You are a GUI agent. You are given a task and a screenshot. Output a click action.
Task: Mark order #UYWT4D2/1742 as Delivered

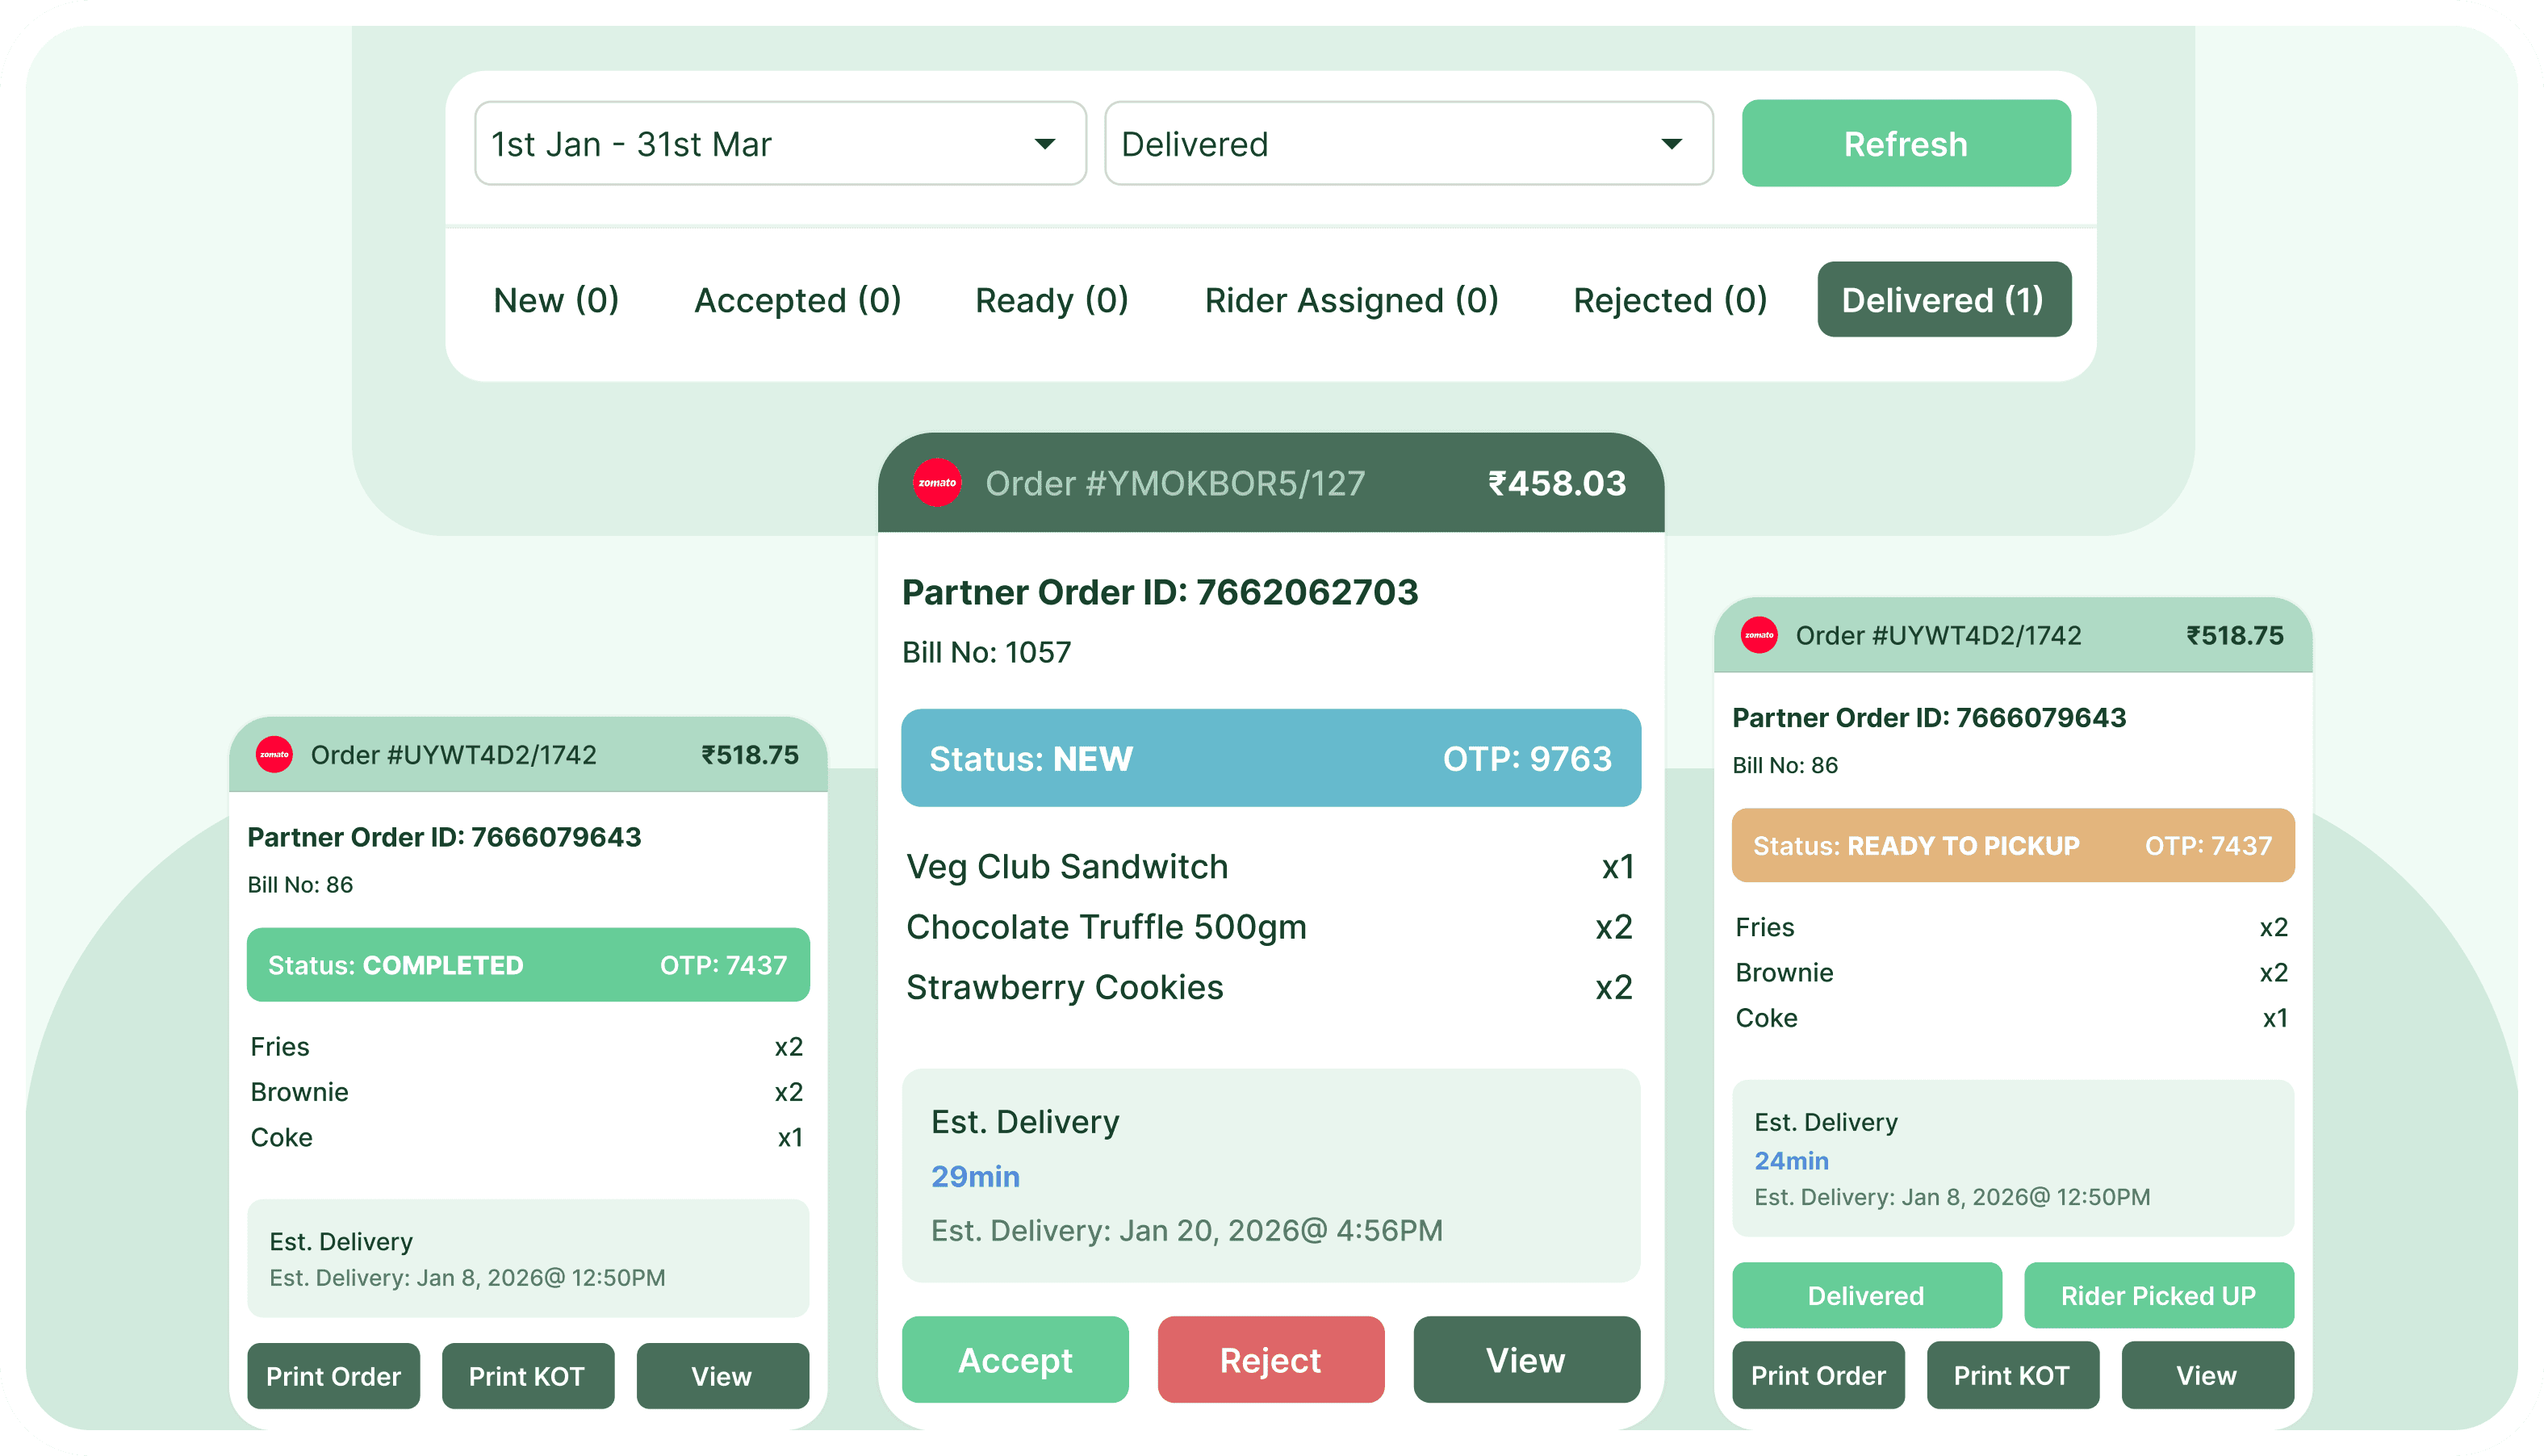[1866, 1295]
